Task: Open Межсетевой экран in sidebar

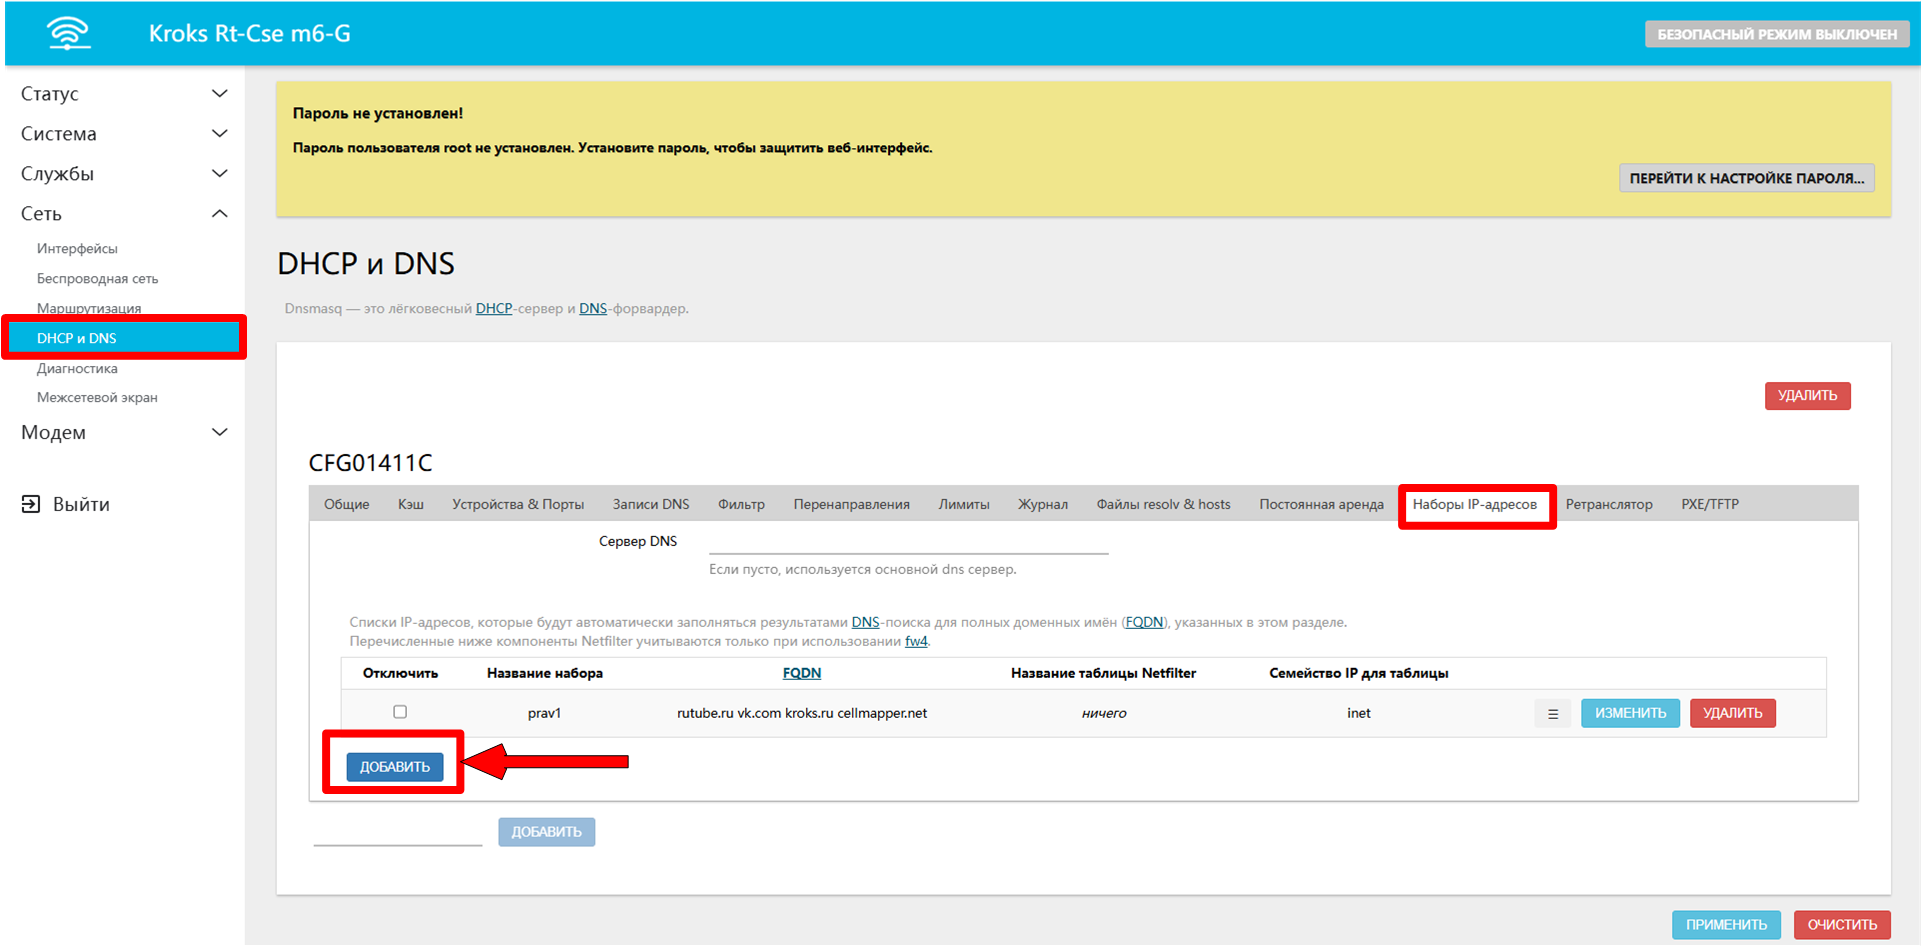Action: coord(97,398)
